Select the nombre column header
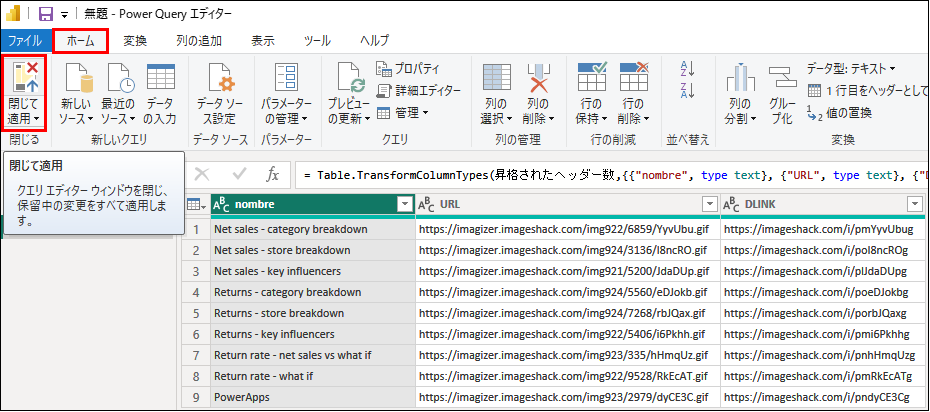This screenshot has width=930, height=412. [313, 205]
